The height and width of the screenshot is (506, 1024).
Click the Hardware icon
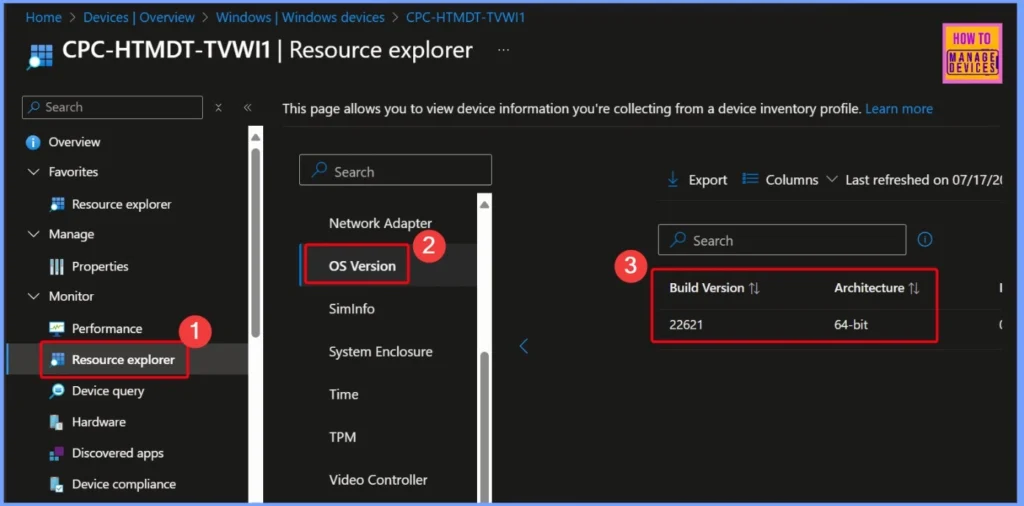(x=57, y=422)
